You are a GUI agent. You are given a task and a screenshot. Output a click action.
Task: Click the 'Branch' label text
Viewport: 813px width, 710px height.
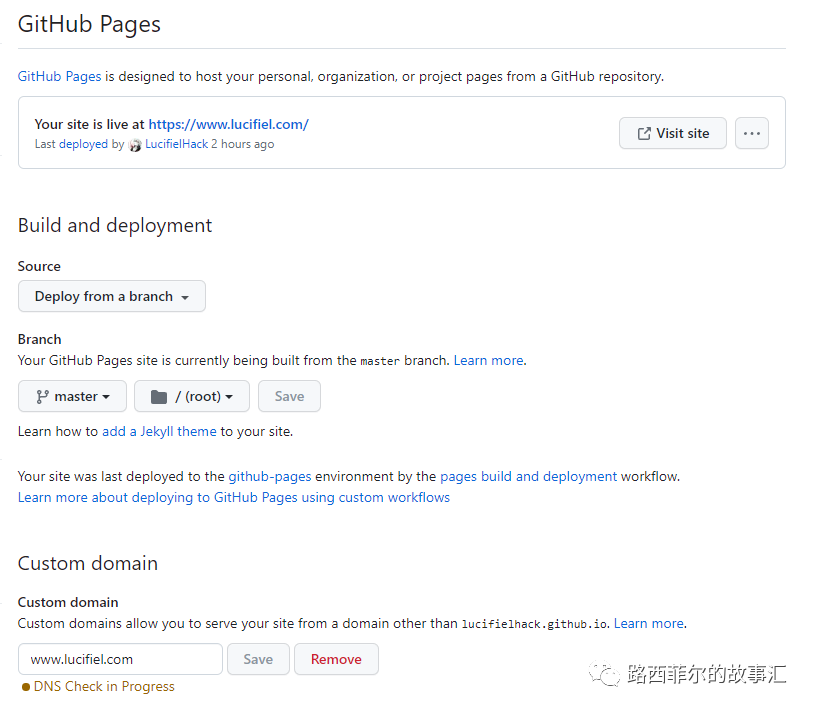point(39,339)
